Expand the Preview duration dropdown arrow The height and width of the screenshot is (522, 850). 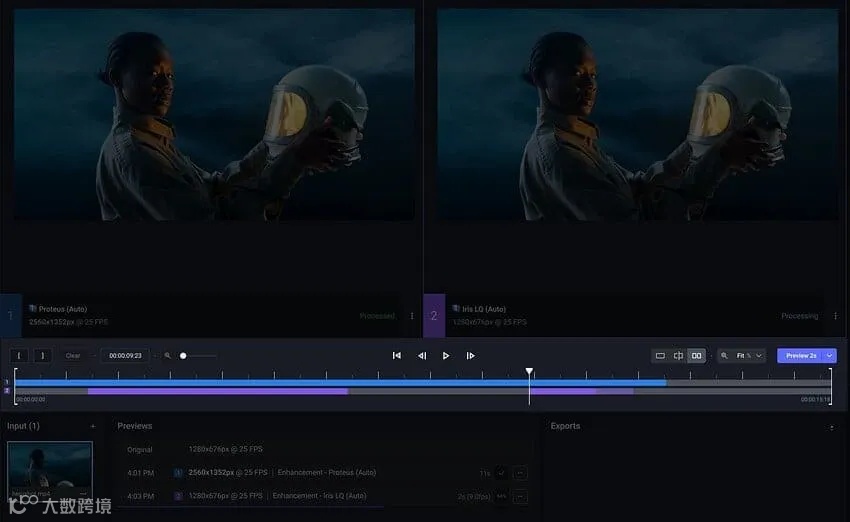click(x=830, y=356)
